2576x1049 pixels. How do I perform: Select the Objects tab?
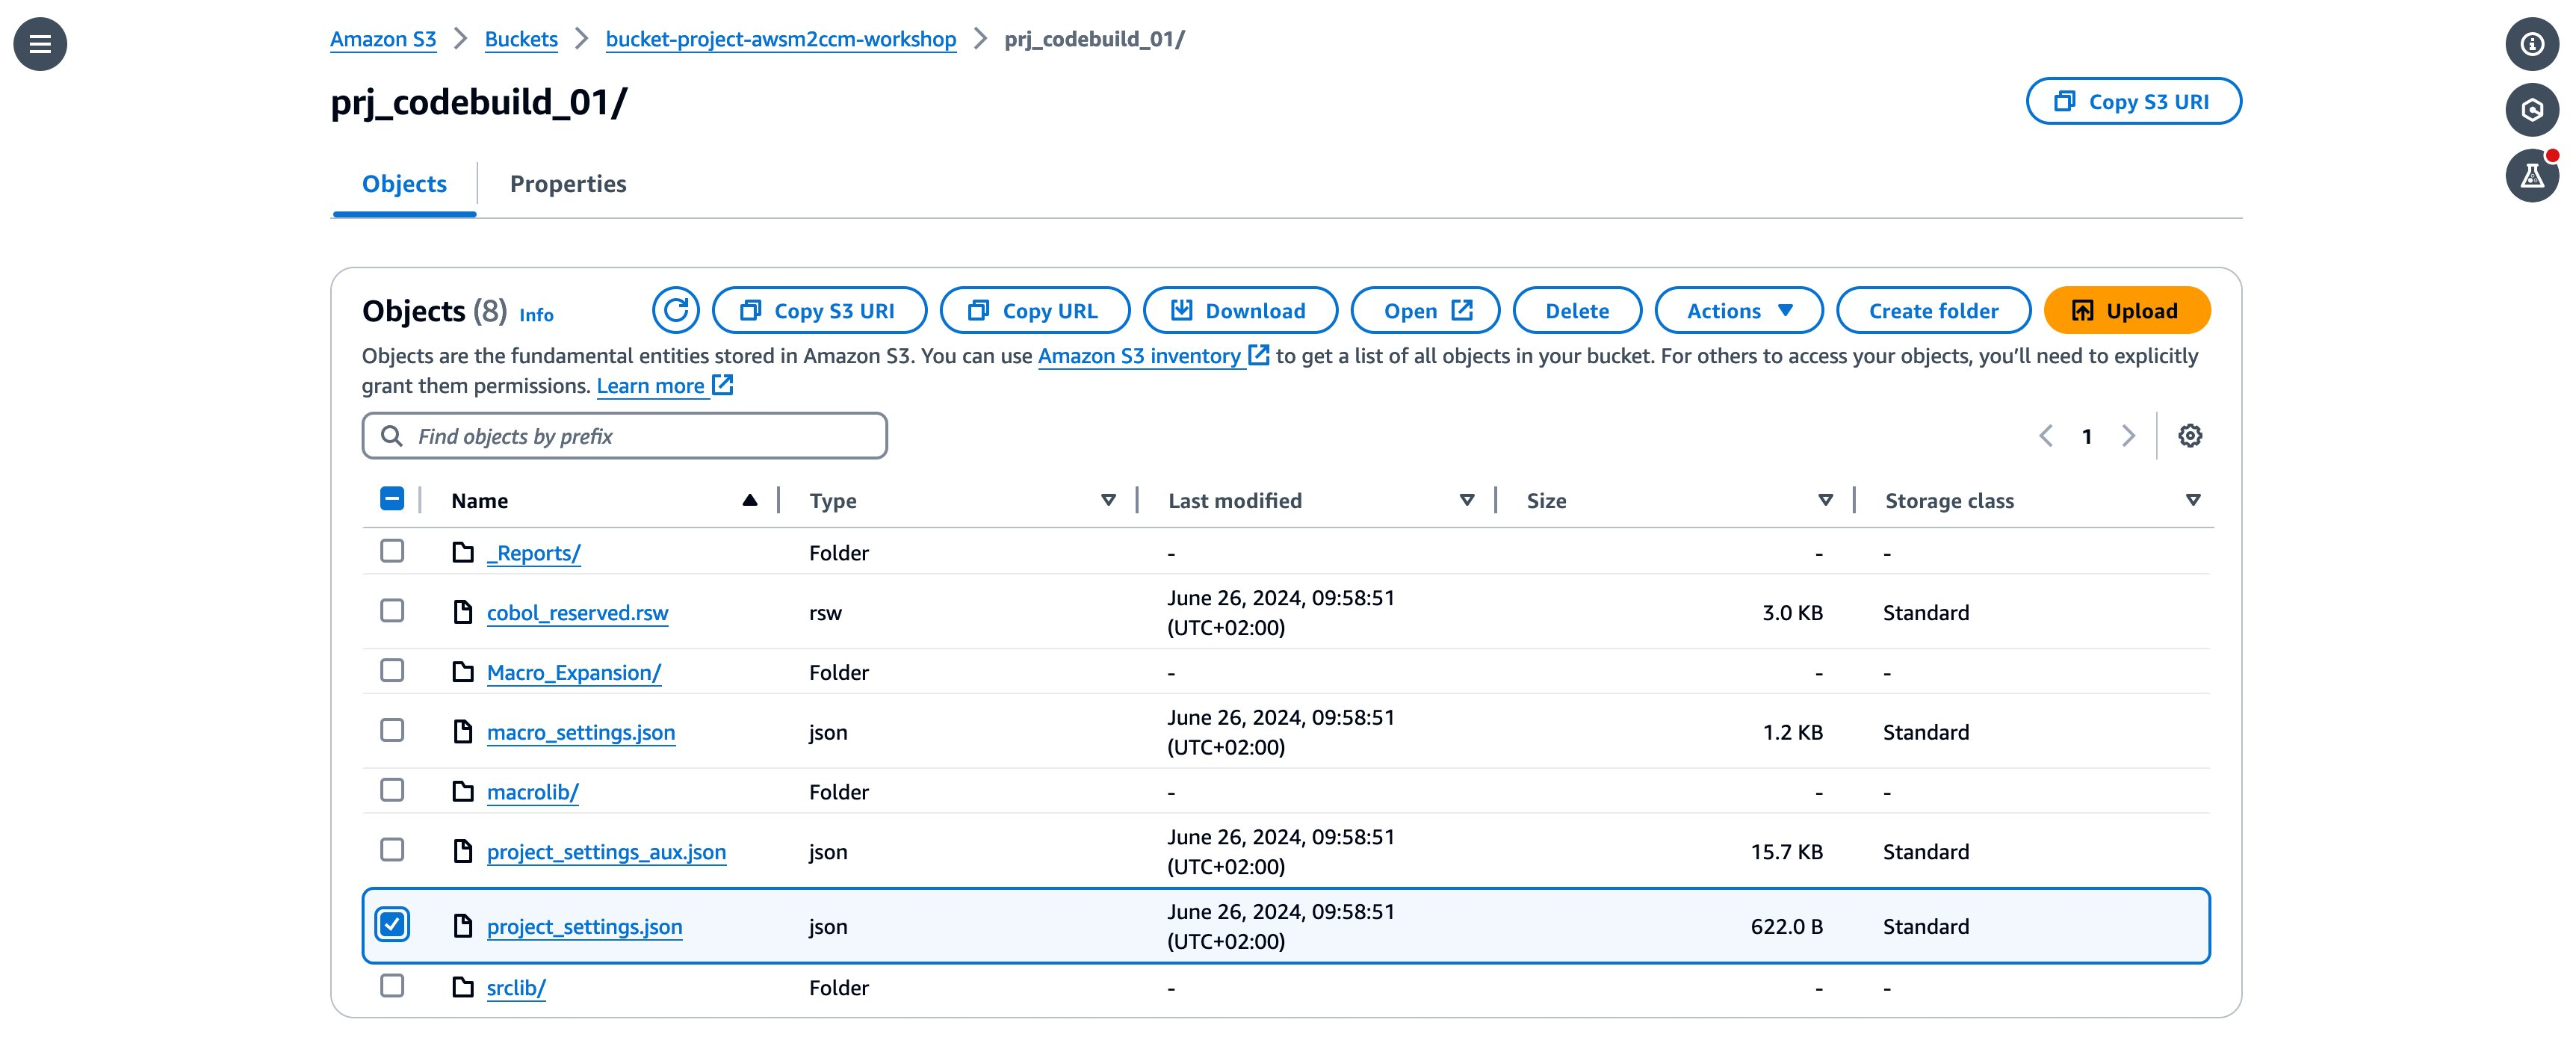[x=403, y=184]
